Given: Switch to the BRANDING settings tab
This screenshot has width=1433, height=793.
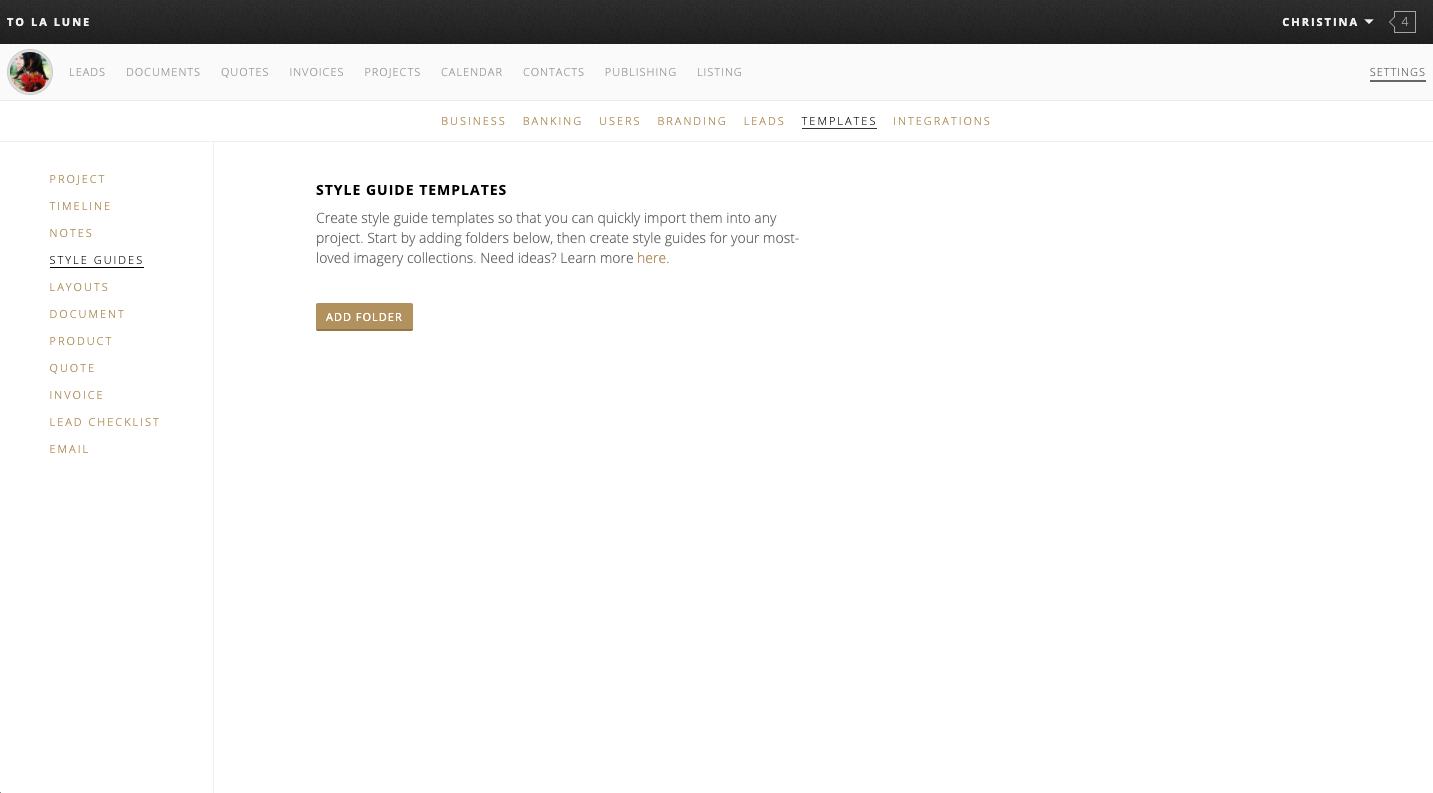Looking at the screenshot, I should [692, 120].
